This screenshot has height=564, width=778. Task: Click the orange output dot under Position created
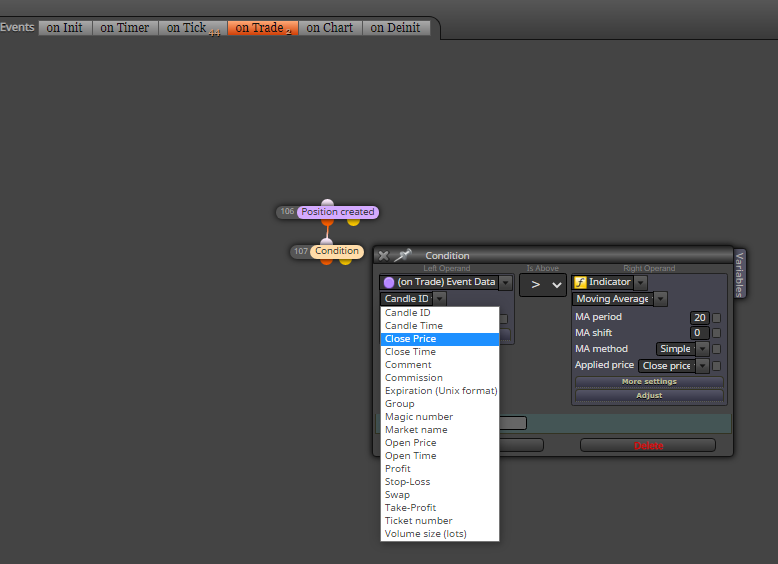(x=327, y=222)
